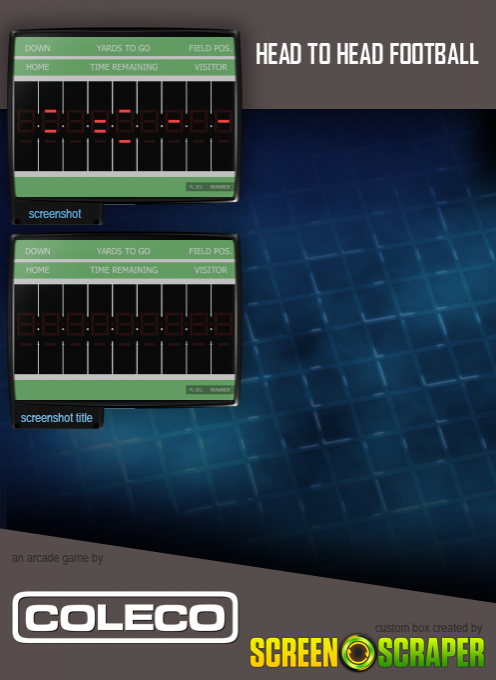Click FIELD POS. in upper screenshot
The width and height of the screenshot is (496, 680).
[x=210, y=48]
